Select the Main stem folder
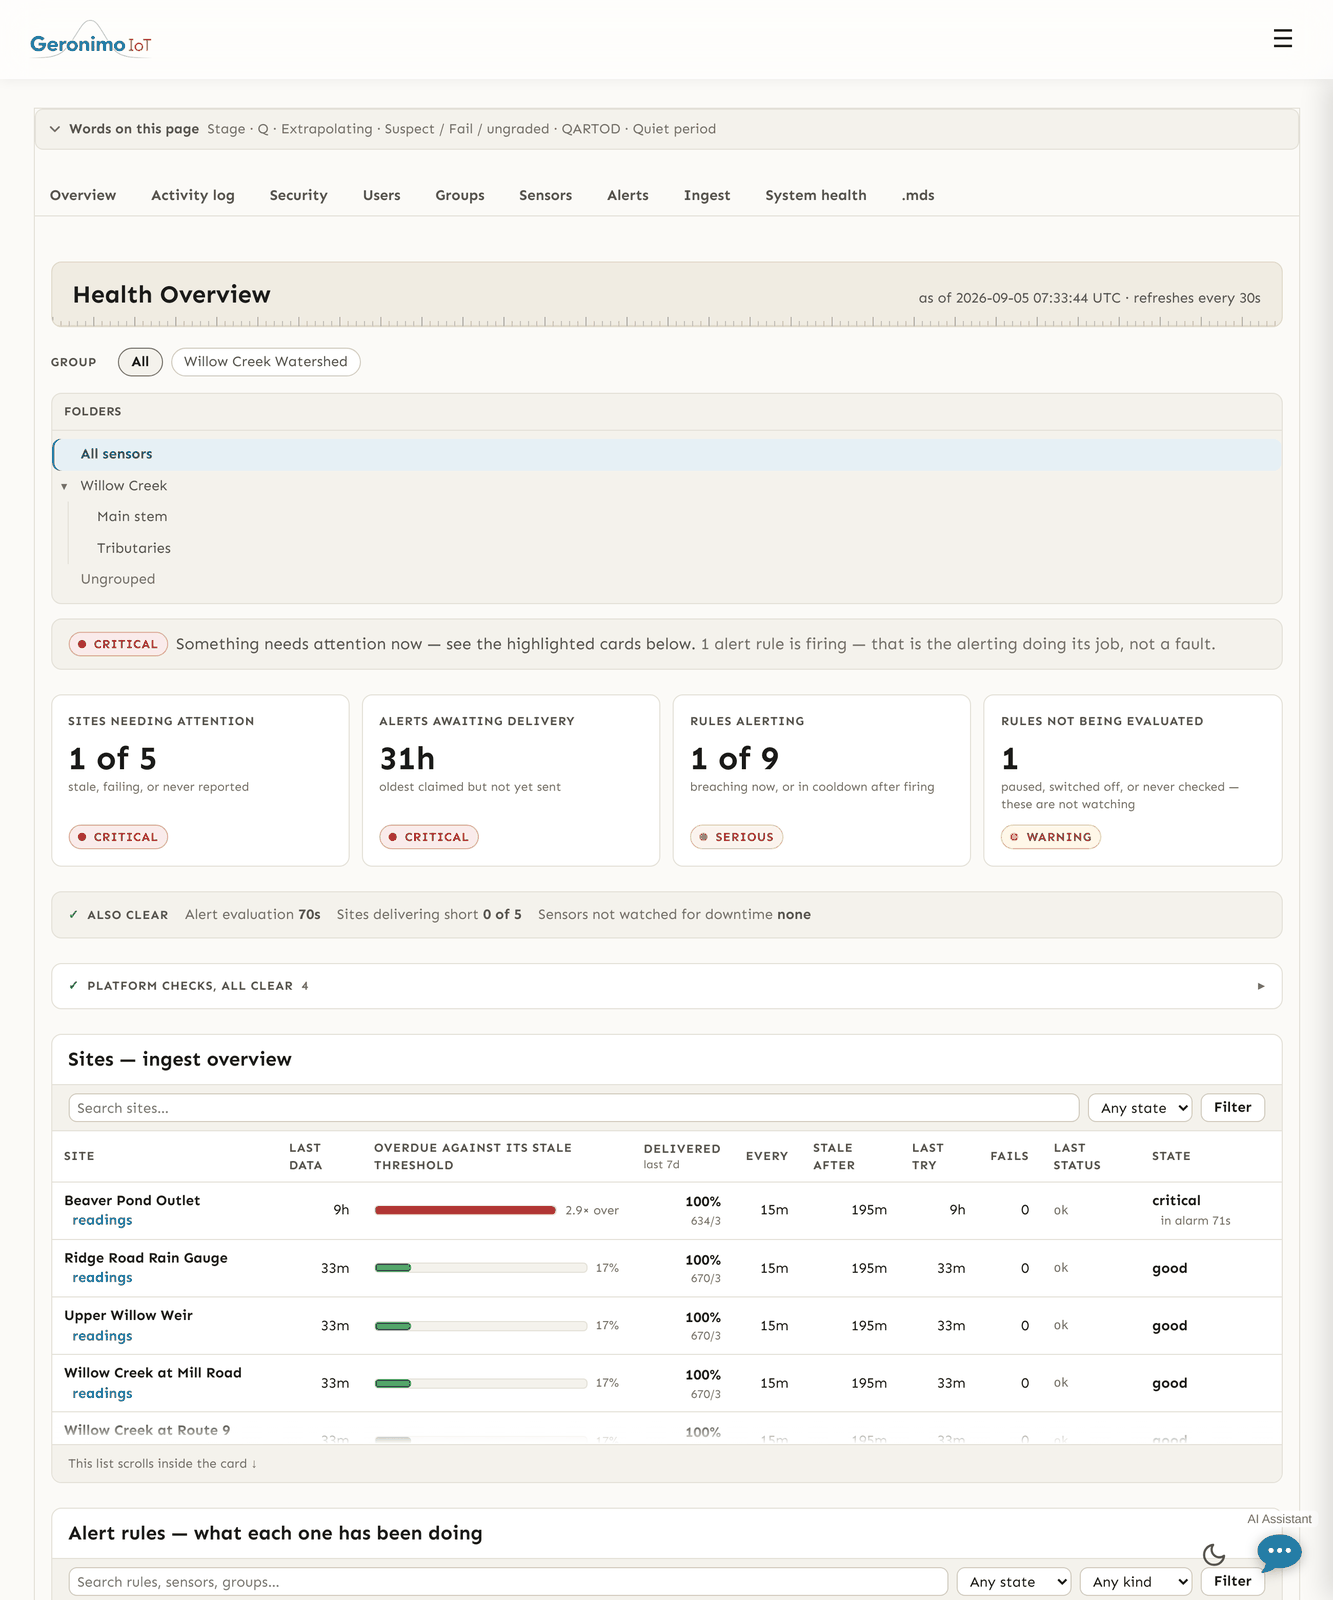The height and width of the screenshot is (1600, 1333). click(132, 517)
